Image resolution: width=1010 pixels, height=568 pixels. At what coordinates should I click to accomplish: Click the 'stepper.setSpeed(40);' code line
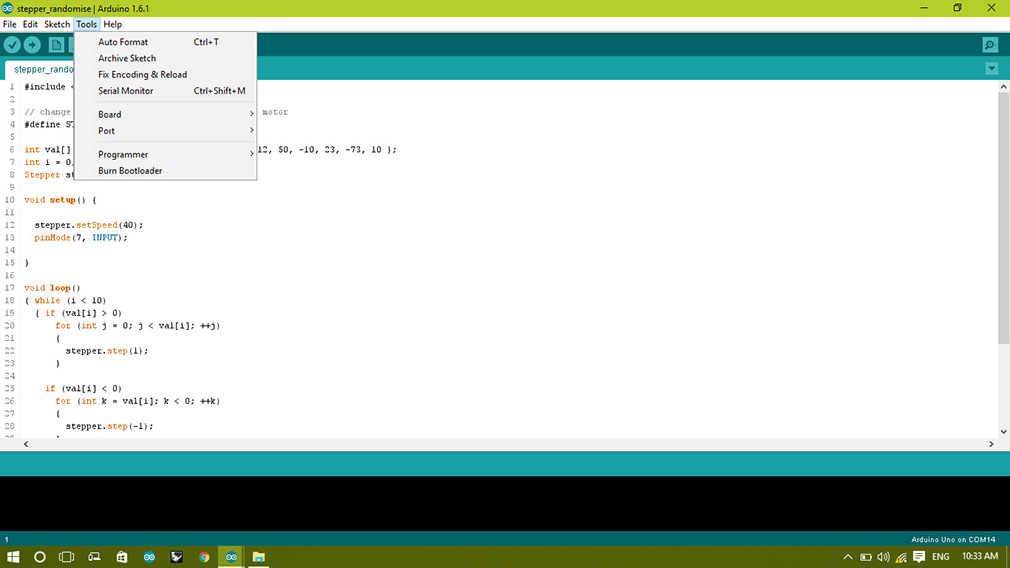point(89,225)
